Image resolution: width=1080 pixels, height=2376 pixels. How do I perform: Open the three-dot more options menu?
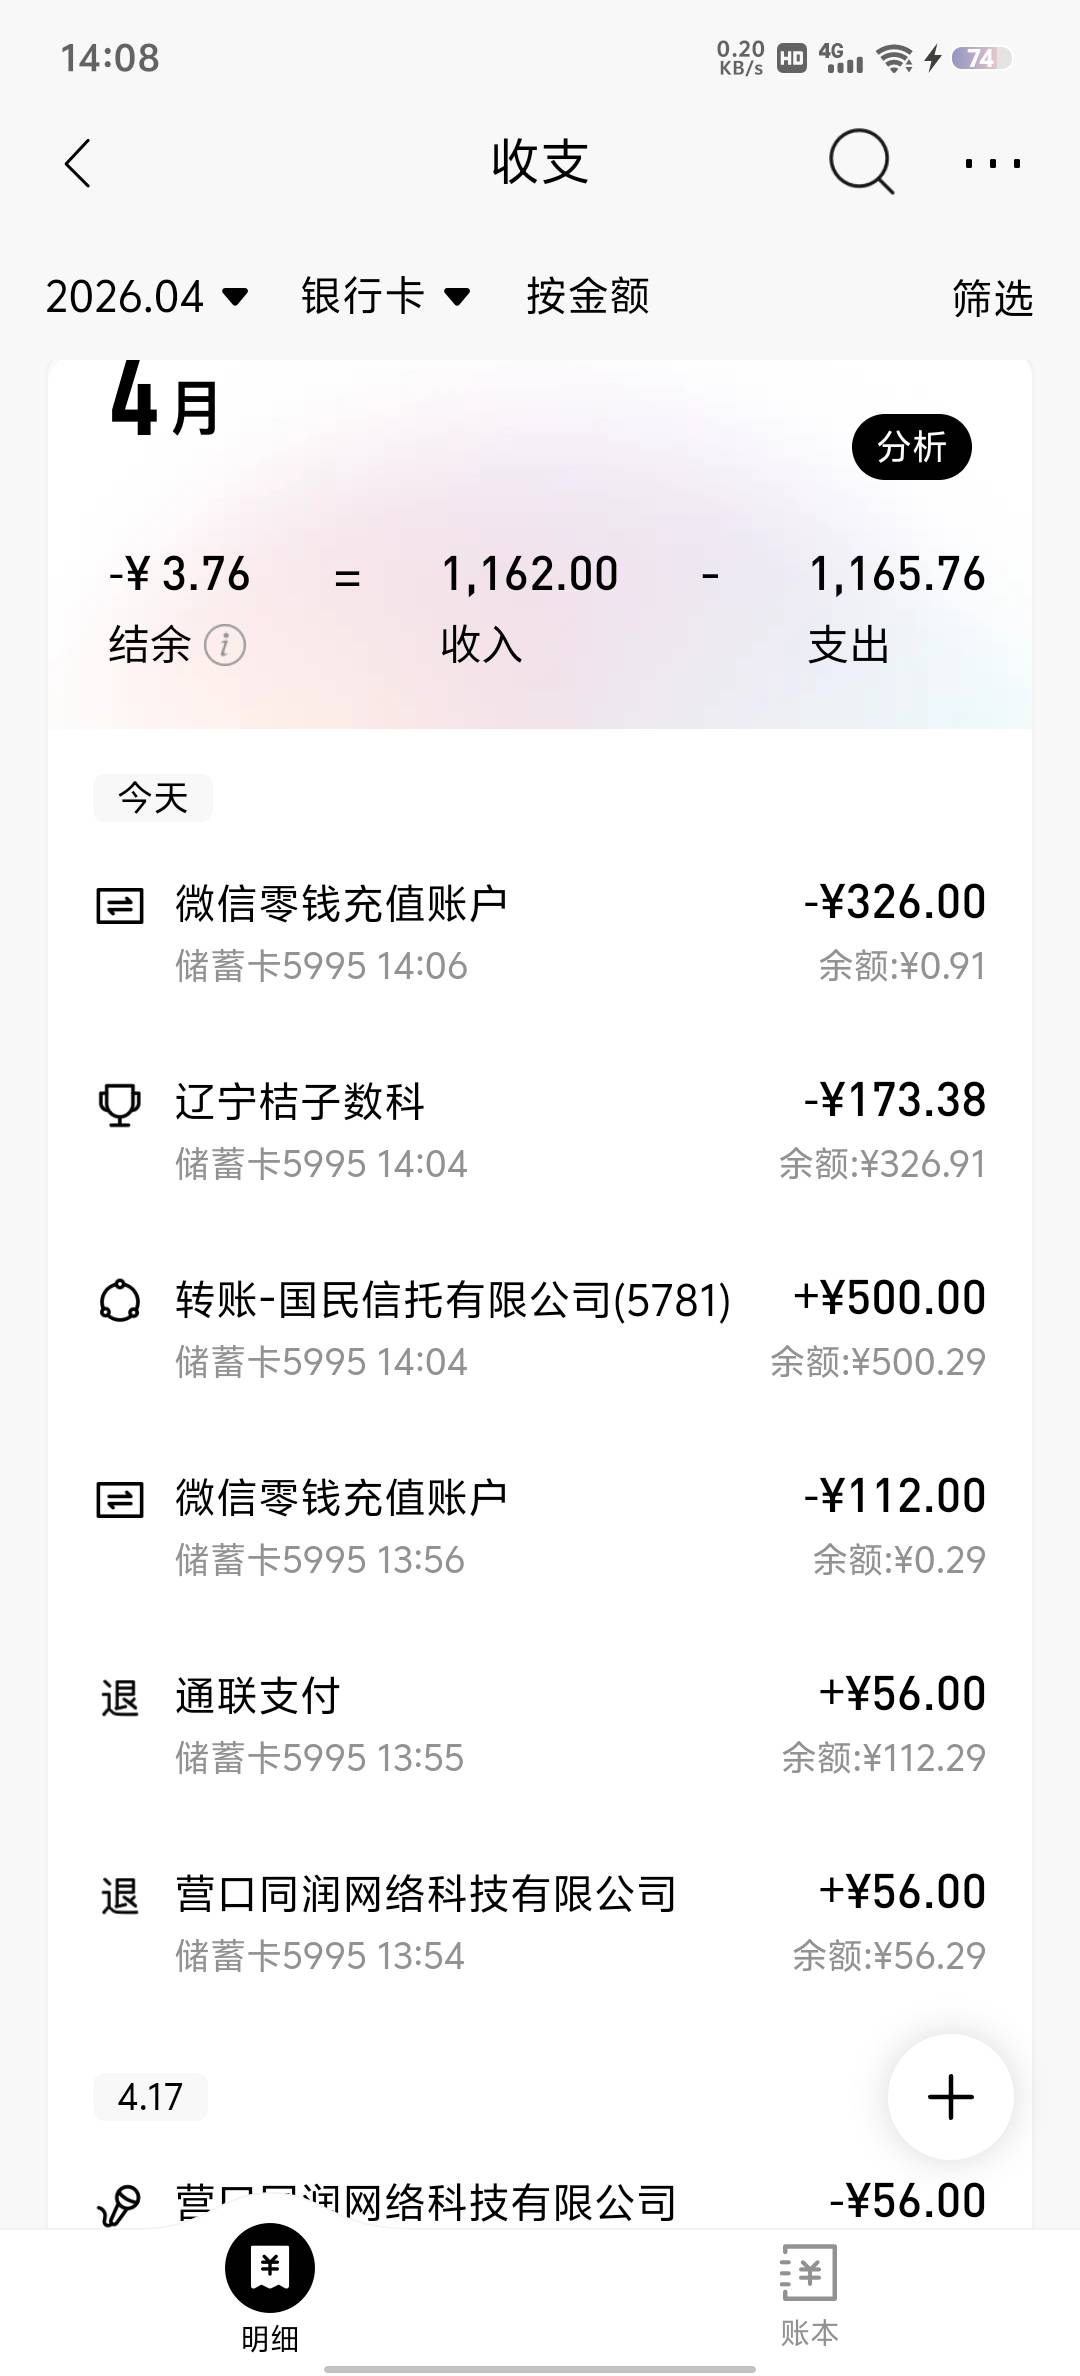click(992, 163)
